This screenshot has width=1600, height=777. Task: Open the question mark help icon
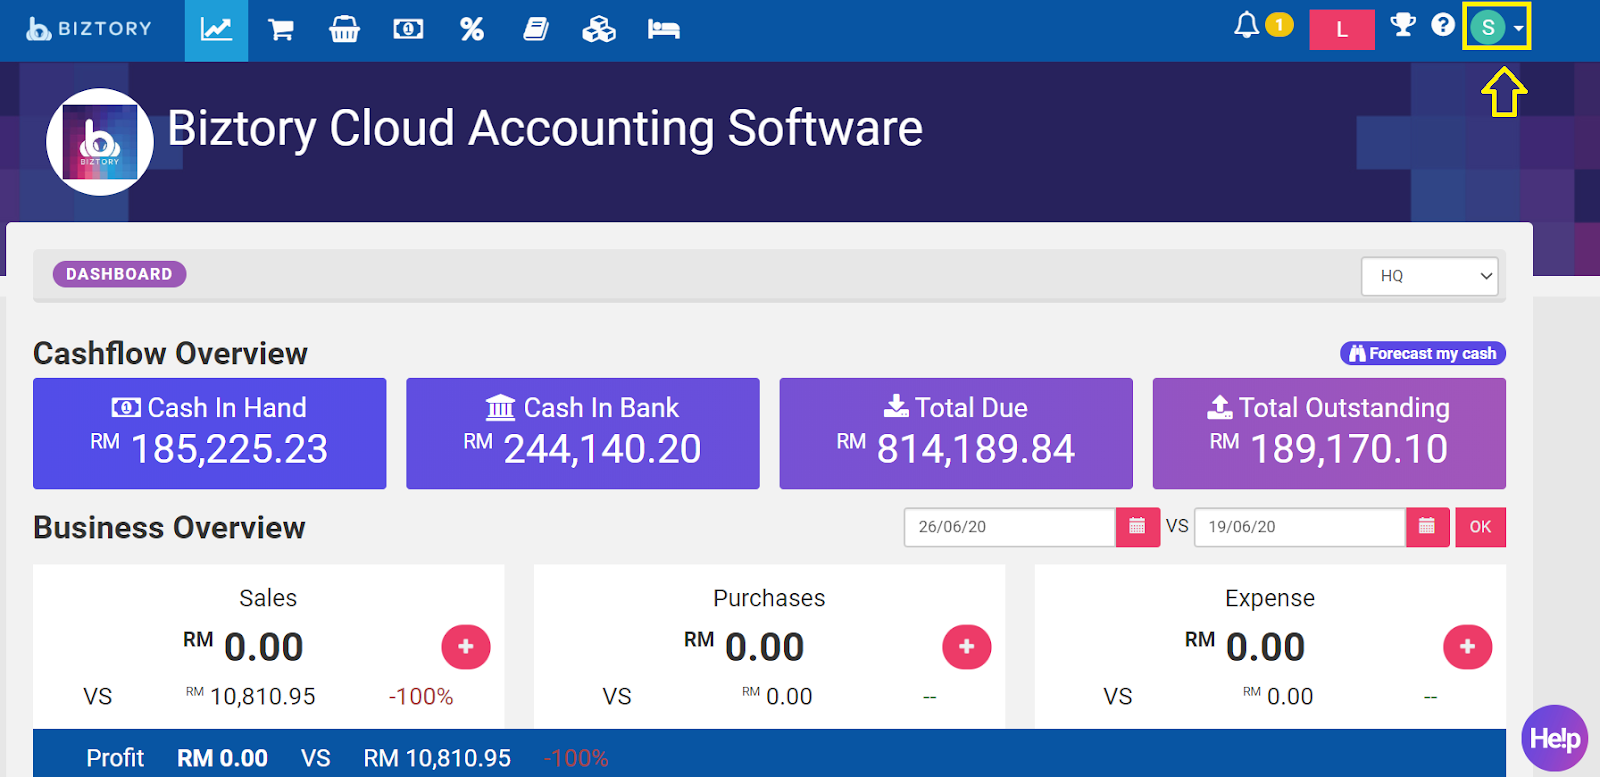(1442, 25)
